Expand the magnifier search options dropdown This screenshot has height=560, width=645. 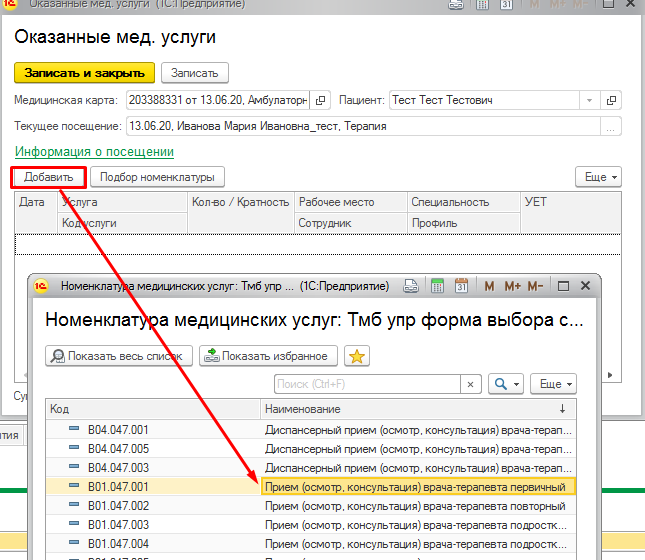[506, 384]
